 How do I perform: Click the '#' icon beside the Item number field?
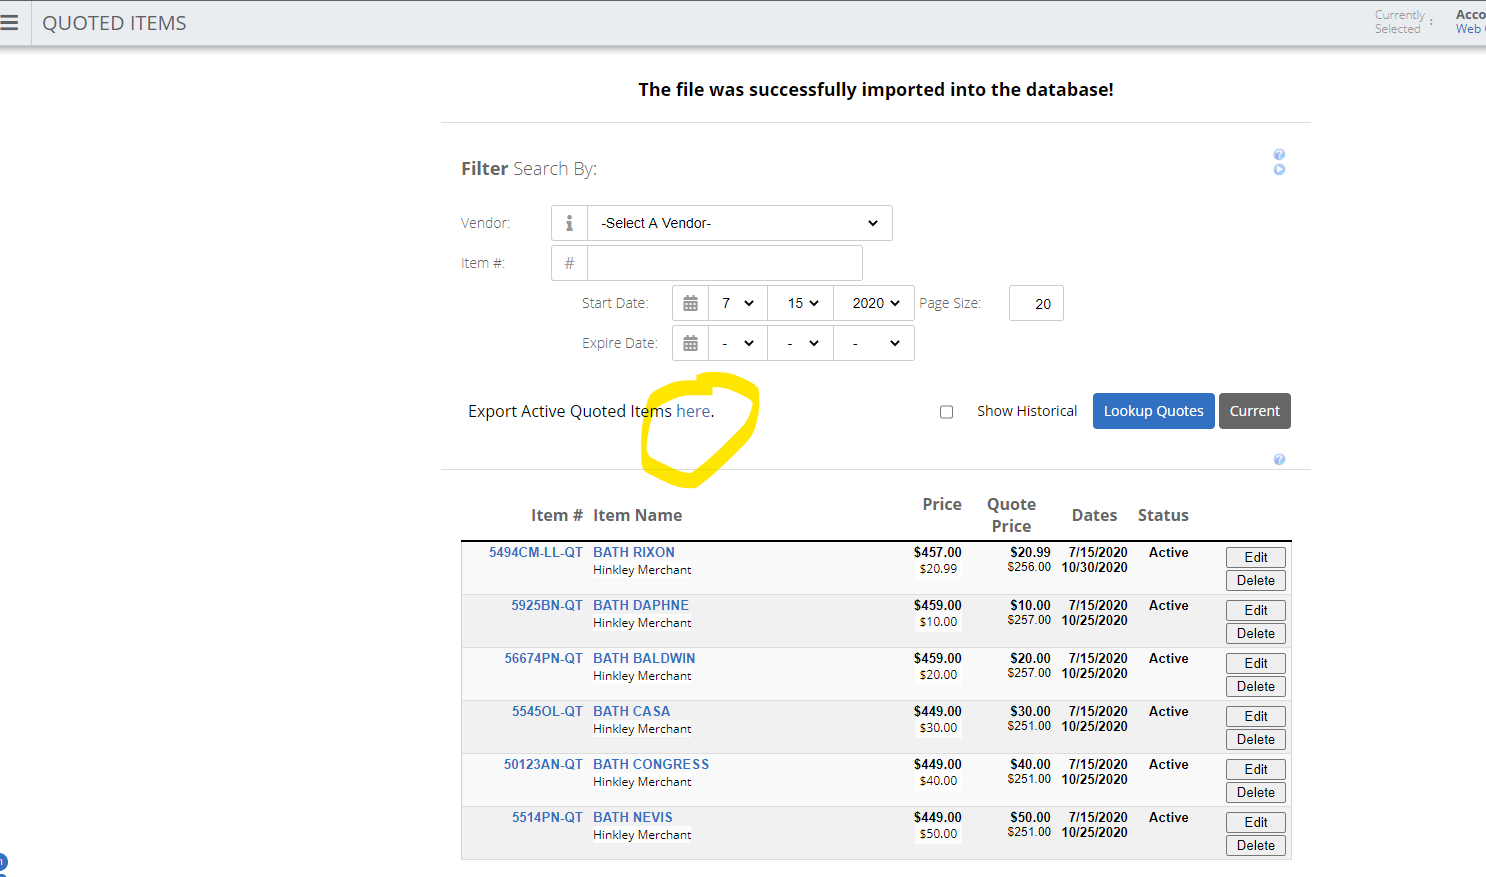(x=569, y=262)
